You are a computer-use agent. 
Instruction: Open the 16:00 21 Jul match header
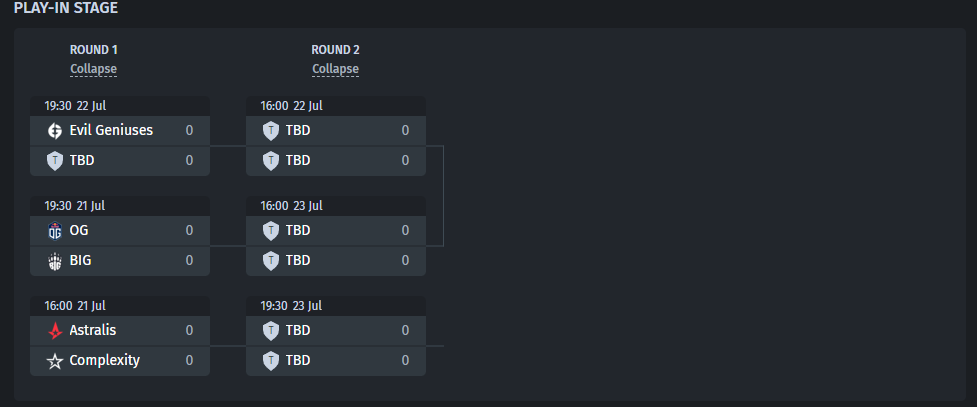coord(120,305)
